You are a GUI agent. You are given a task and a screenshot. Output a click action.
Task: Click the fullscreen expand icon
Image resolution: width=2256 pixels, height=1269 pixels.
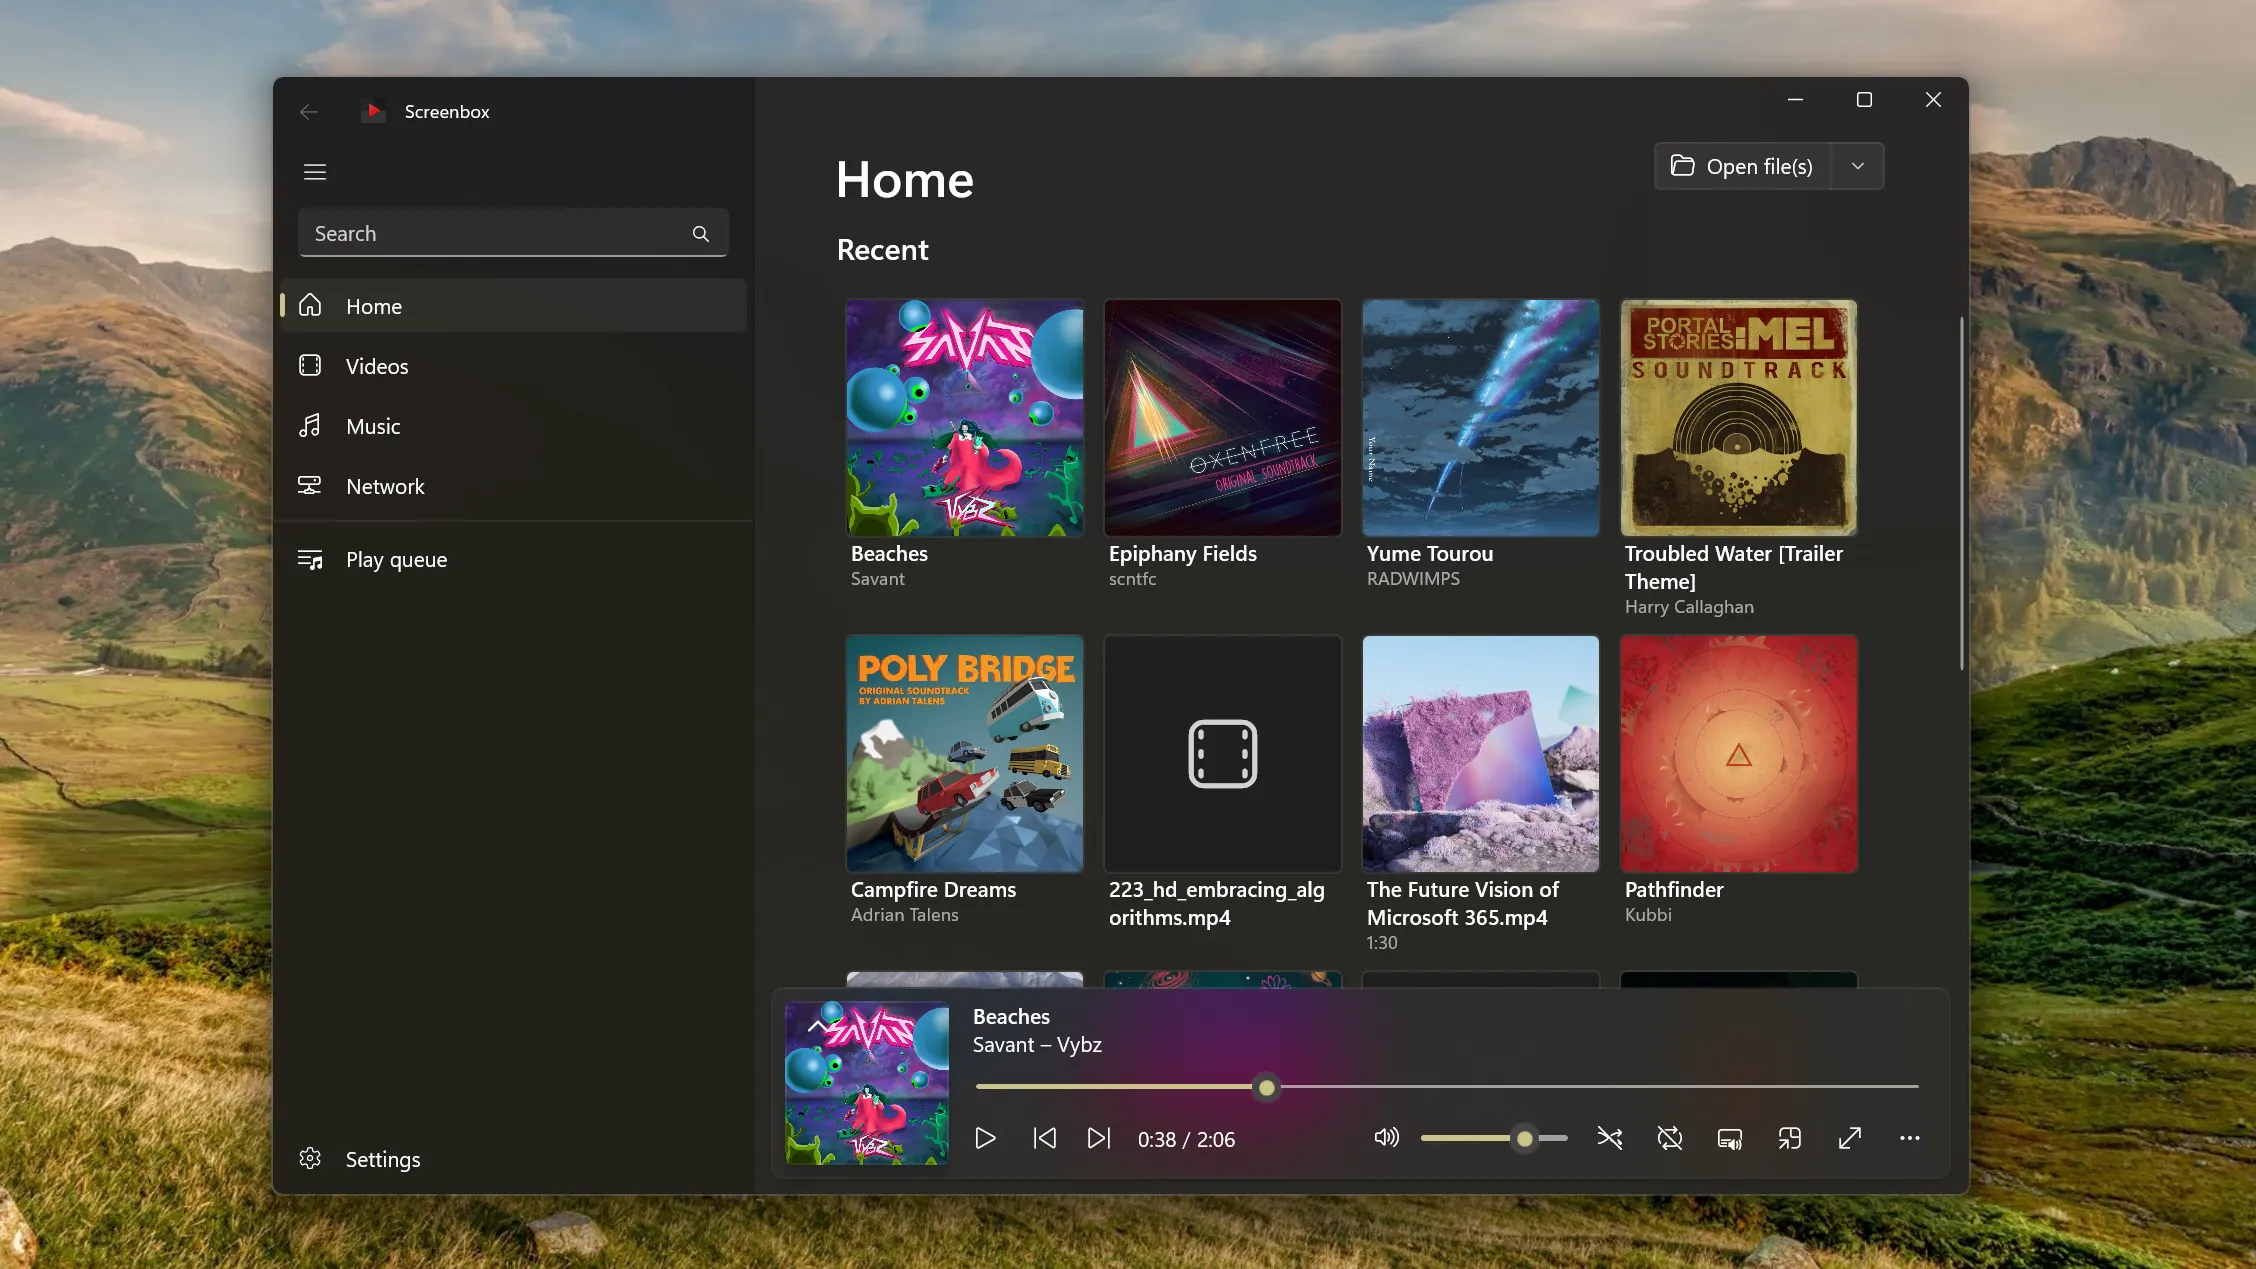pyautogui.click(x=1848, y=1137)
